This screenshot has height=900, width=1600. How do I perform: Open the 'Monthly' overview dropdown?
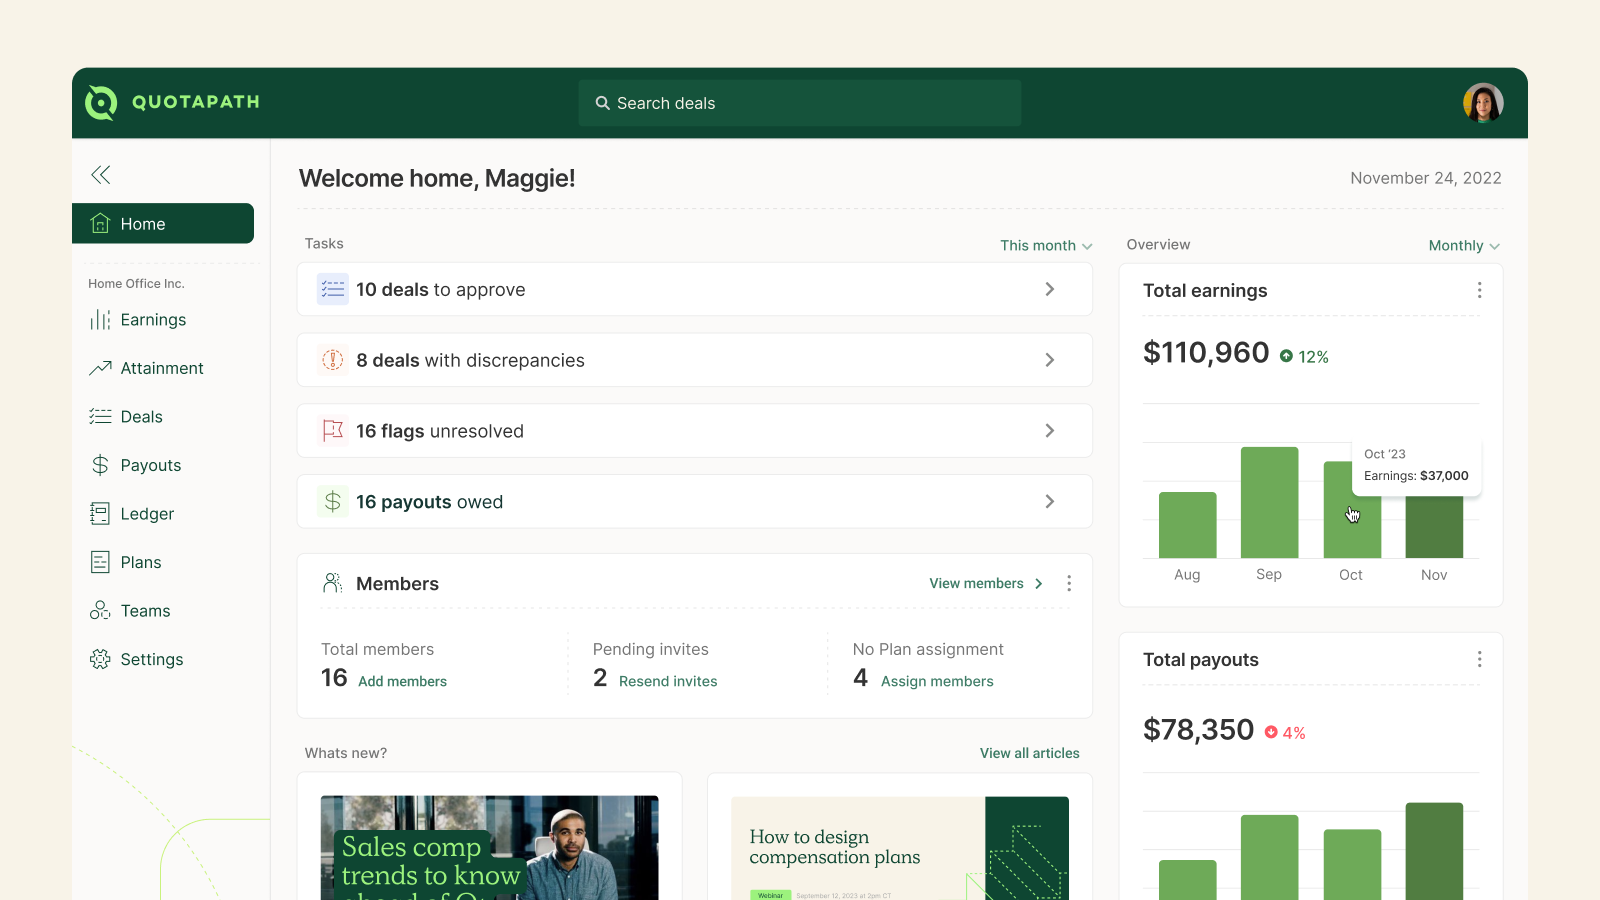[1463, 245]
